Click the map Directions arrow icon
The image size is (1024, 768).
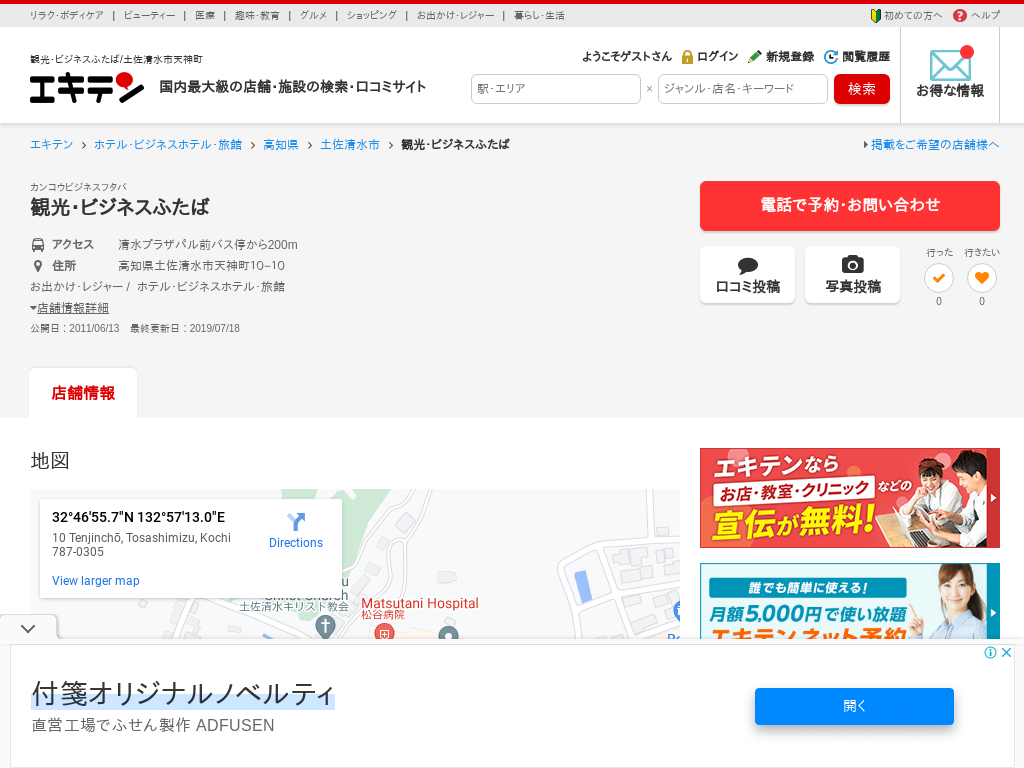[296, 522]
